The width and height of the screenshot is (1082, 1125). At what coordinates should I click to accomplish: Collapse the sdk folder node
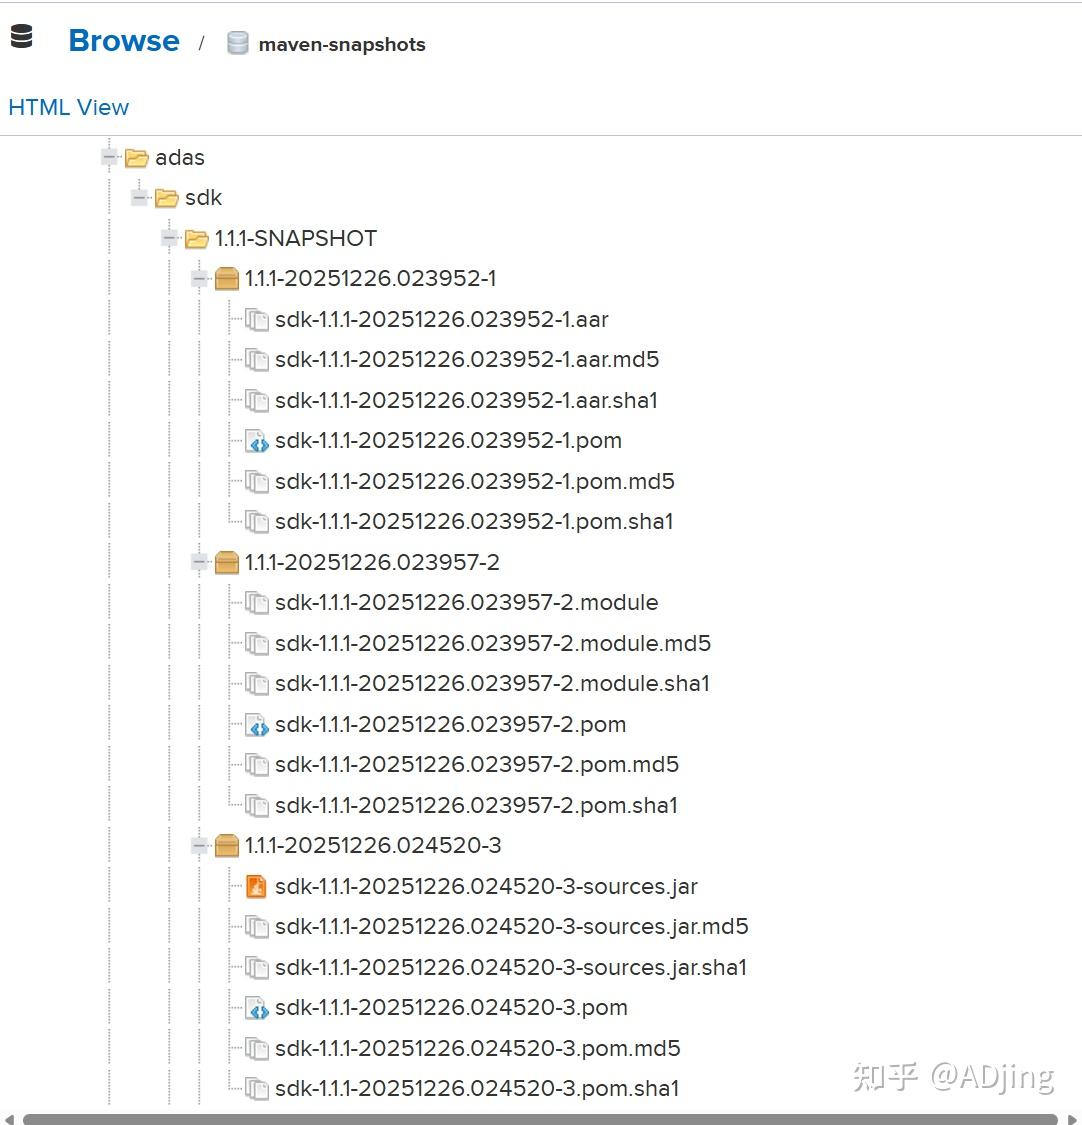click(x=140, y=198)
